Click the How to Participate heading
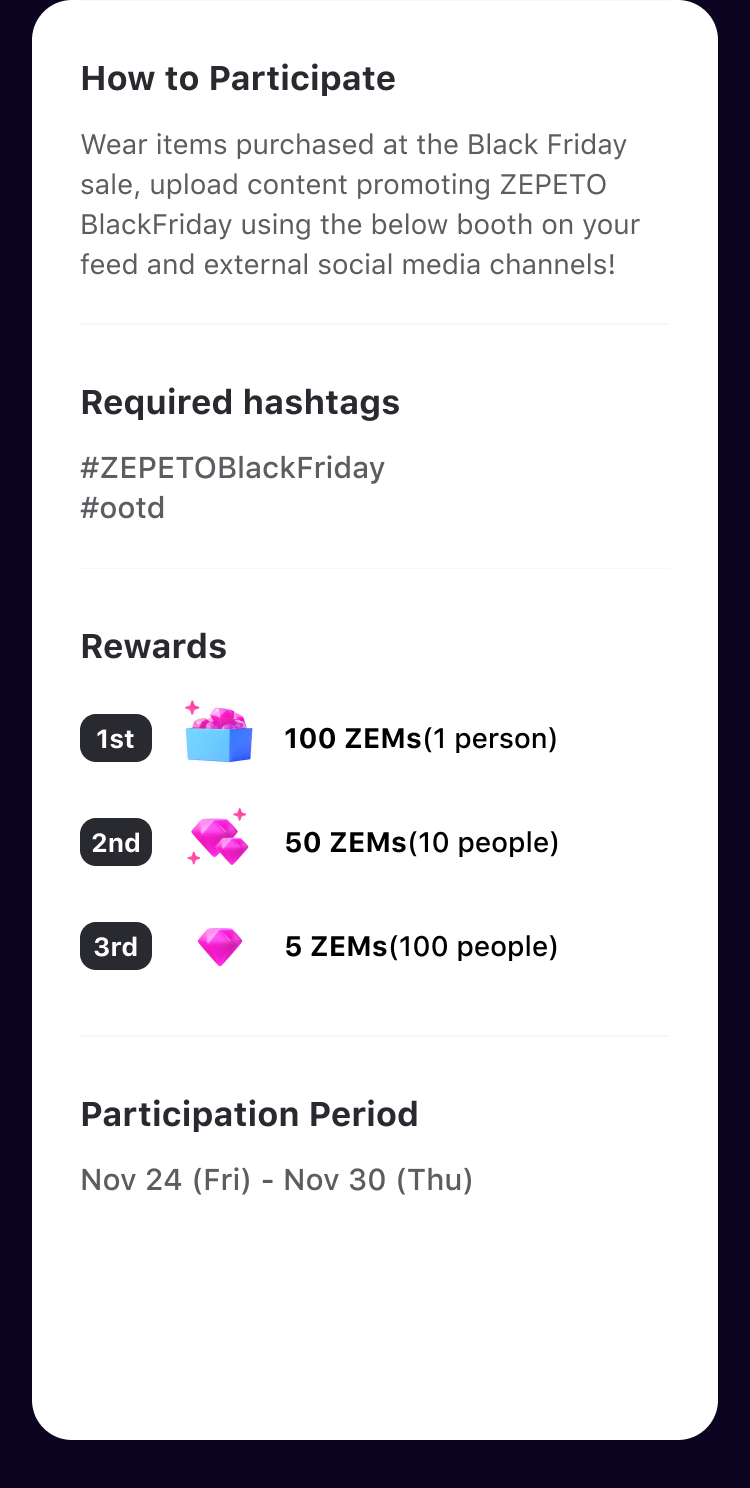750x1488 pixels. (x=238, y=78)
